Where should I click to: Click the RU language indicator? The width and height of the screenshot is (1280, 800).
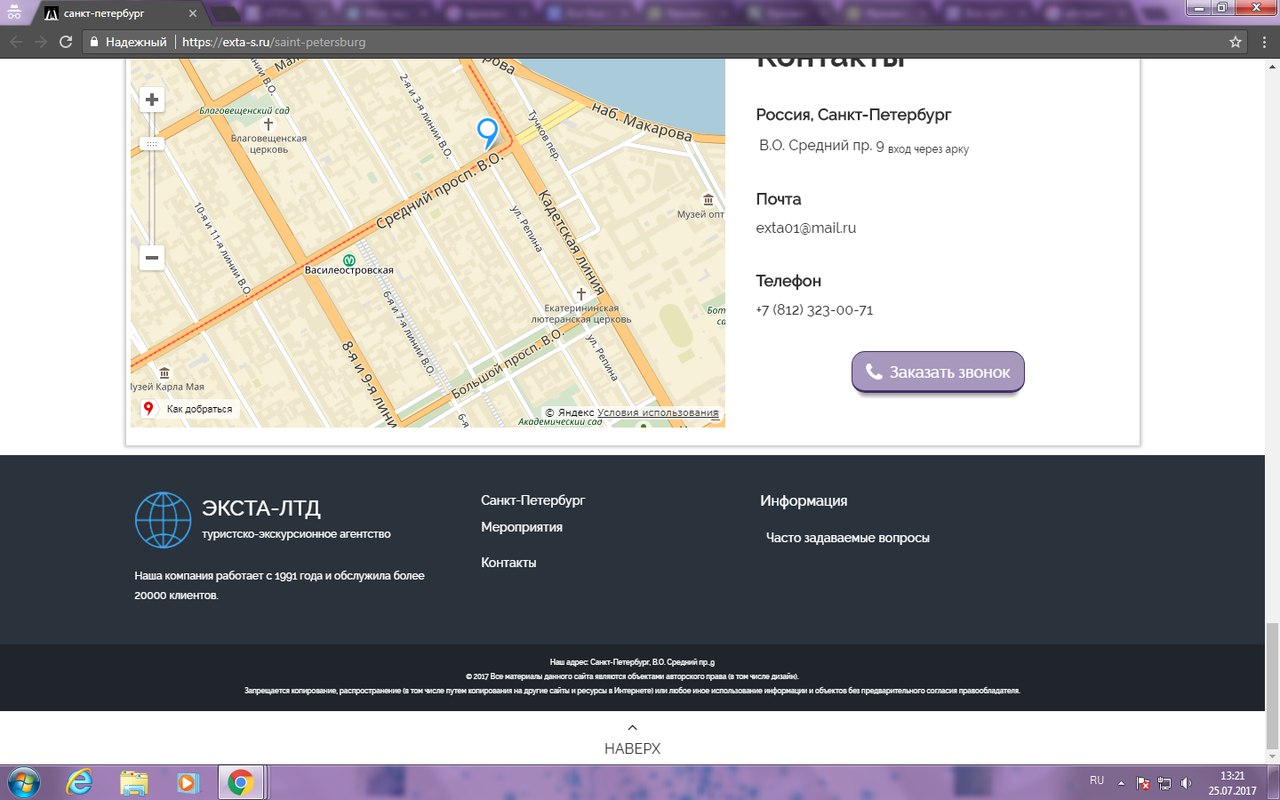(1097, 780)
